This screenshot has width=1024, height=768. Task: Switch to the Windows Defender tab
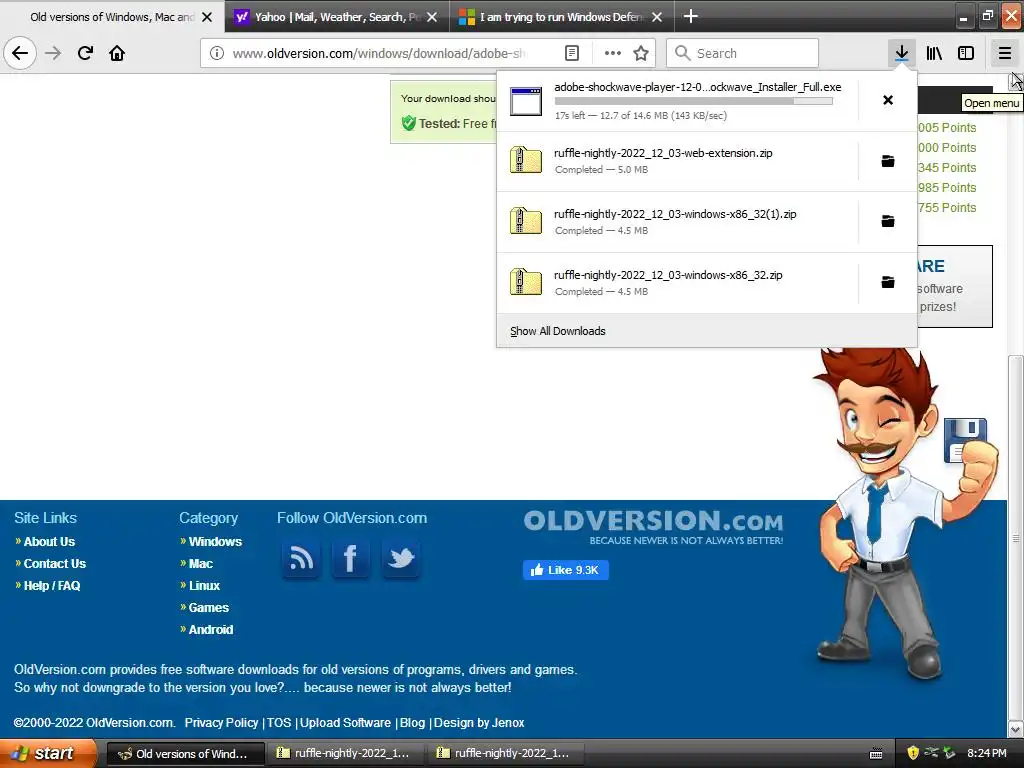(562, 17)
